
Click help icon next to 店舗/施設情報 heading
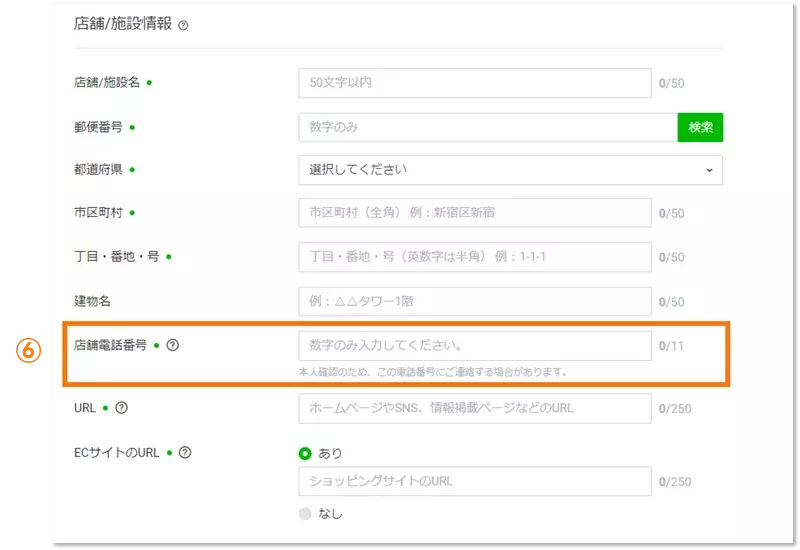click(183, 25)
